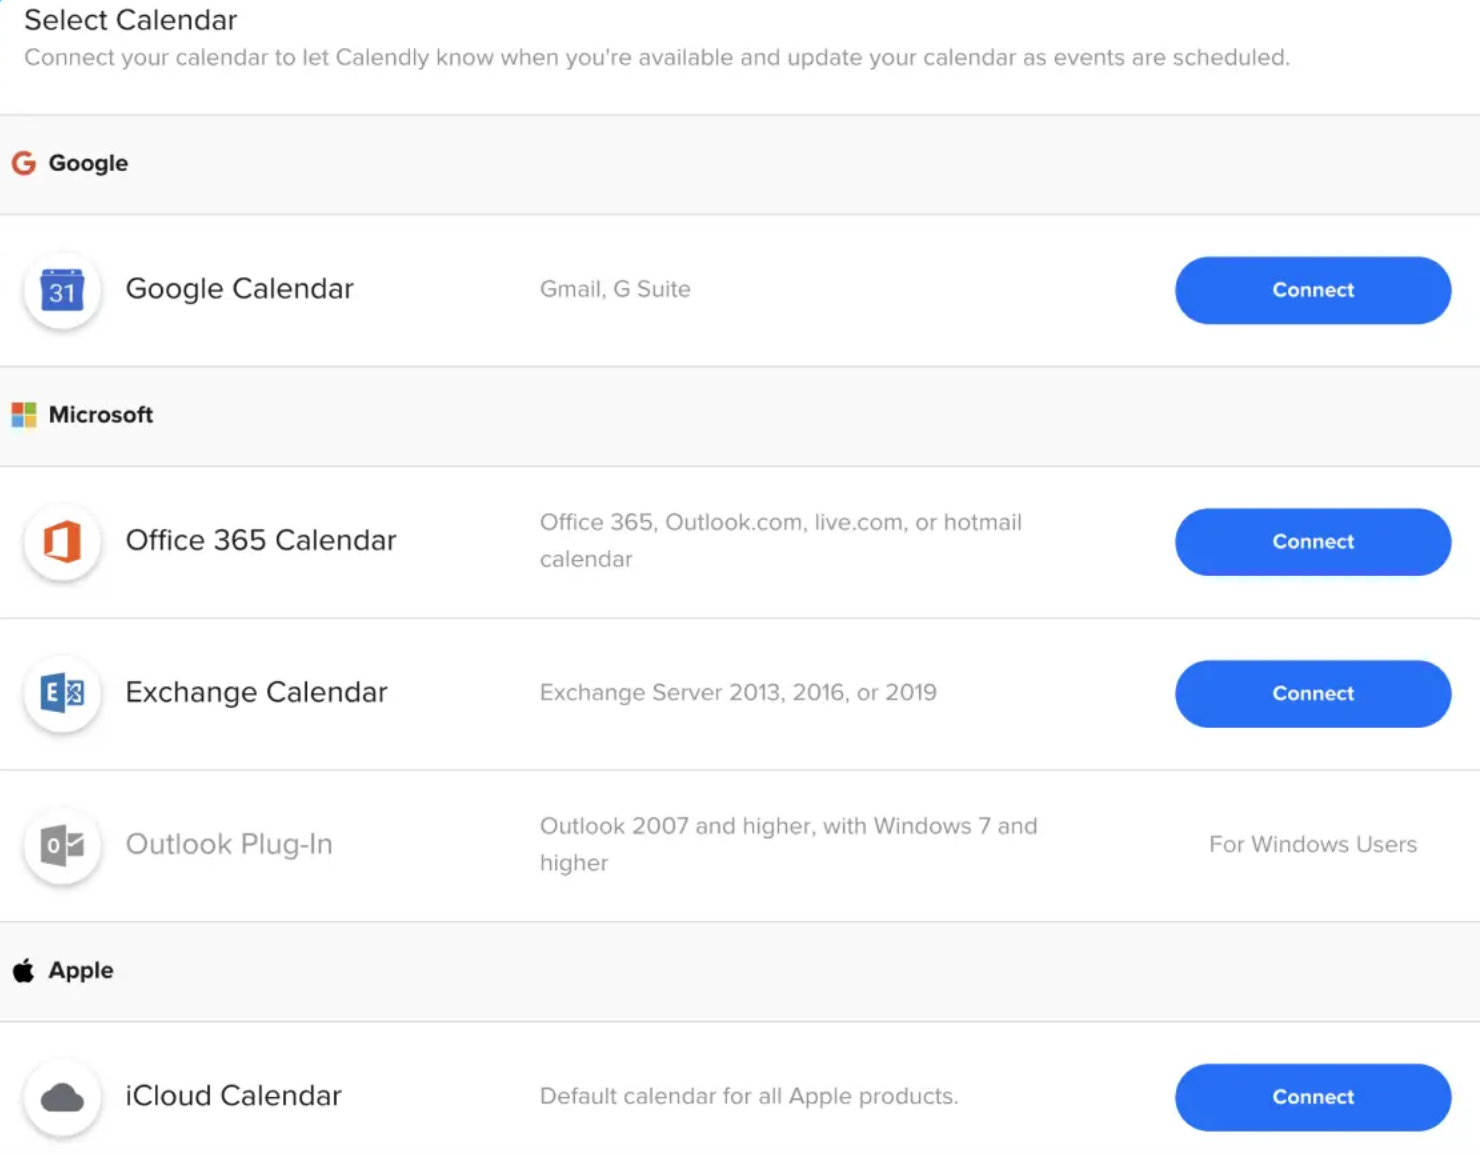The height and width of the screenshot is (1156, 1480).
Task: Select the Office 365 calendar icon
Action: (x=62, y=543)
